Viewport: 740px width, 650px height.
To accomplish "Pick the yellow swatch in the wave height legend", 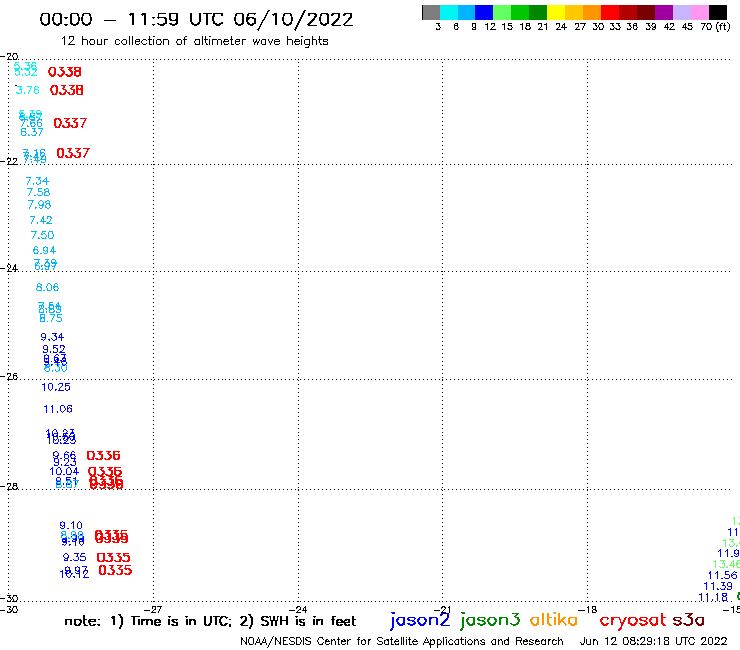I will pos(556,12).
